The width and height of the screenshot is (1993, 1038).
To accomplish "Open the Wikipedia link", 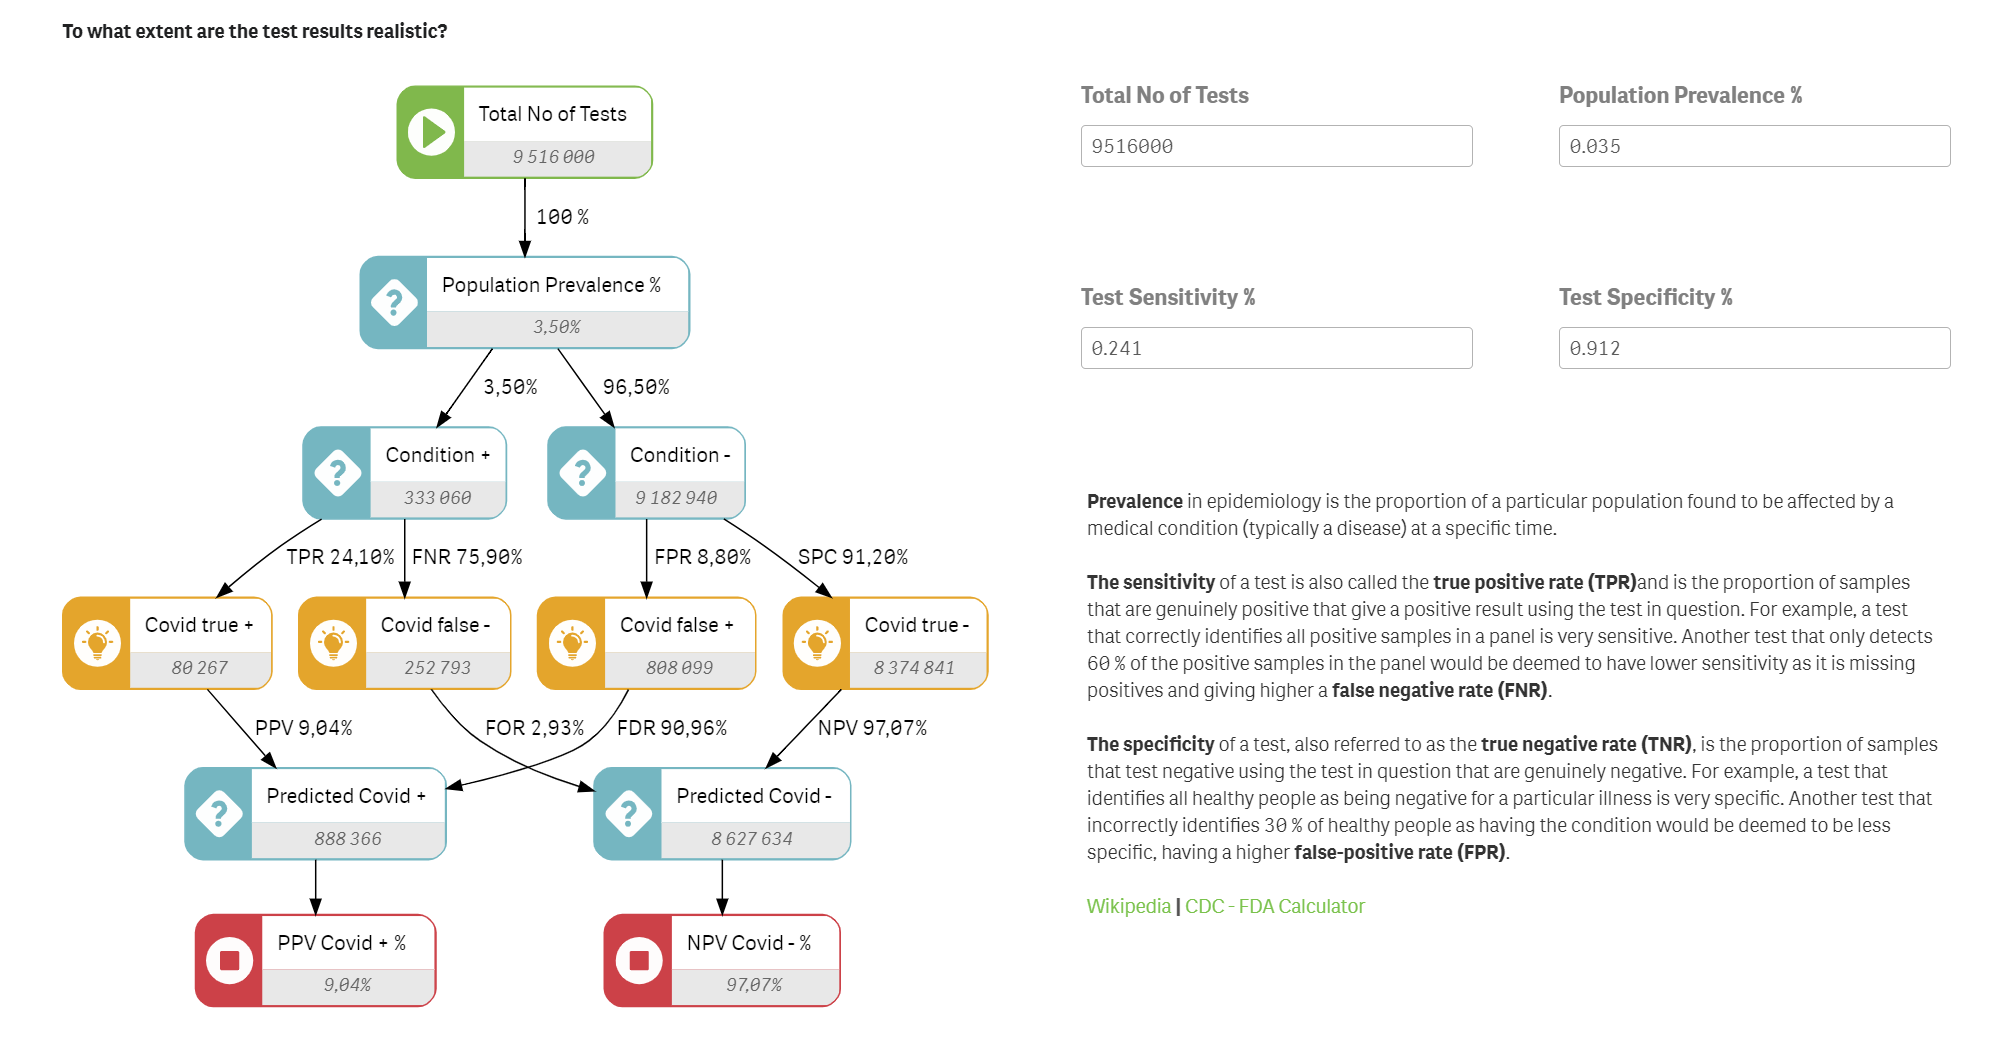I will click(x=1128, y=906).
